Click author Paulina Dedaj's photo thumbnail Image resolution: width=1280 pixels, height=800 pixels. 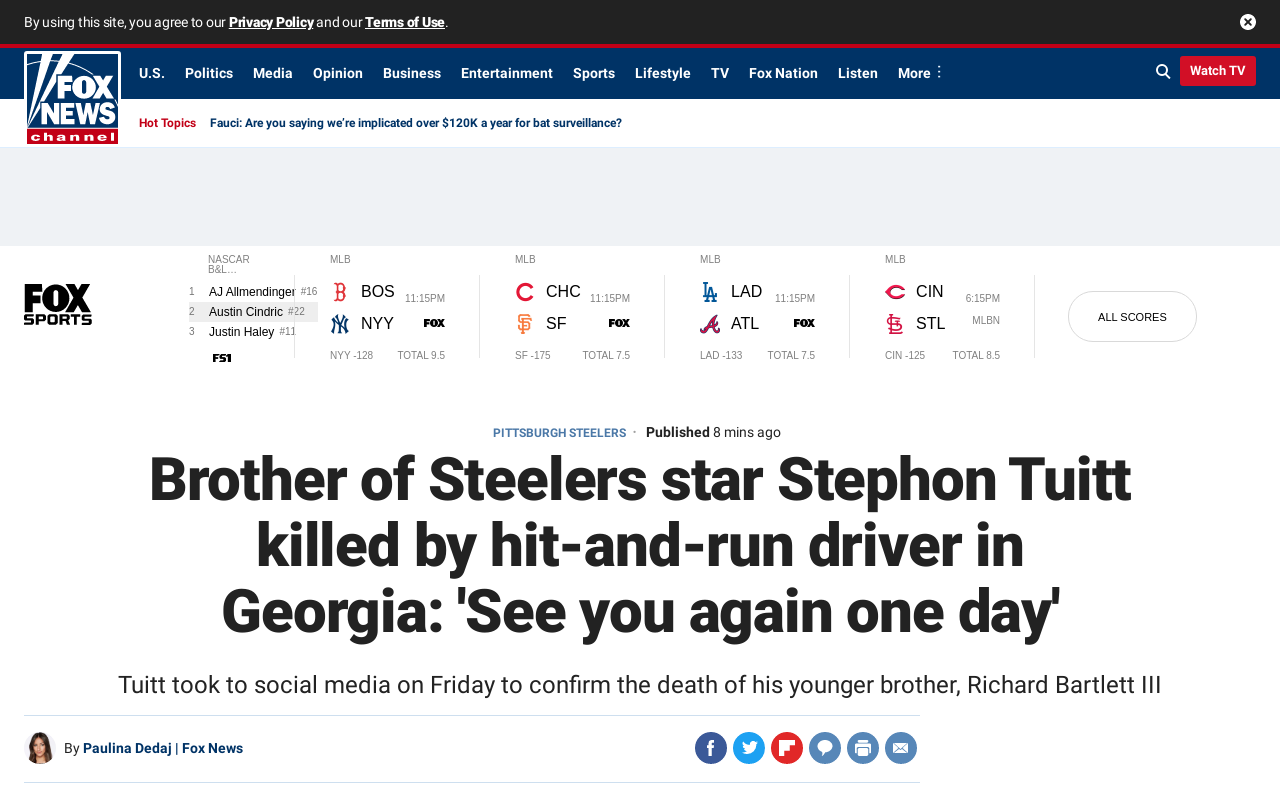point(40,748)
